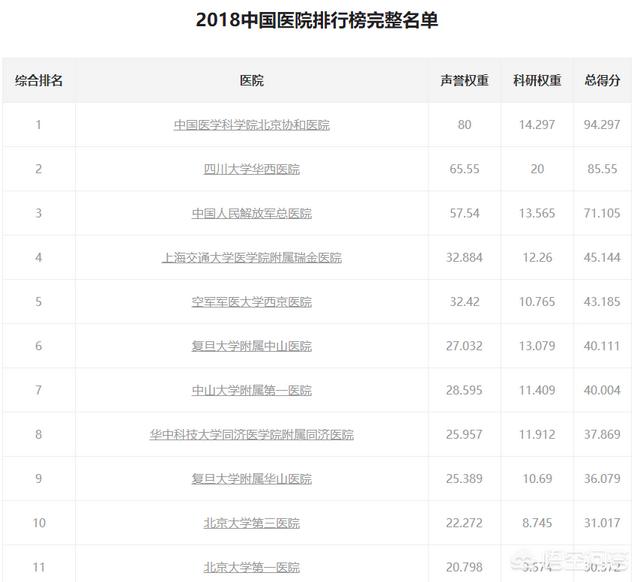Image resolution: width=640 pixels, height=582 pixels.
Task: Select total score 71.105
Action: [602, 213]
